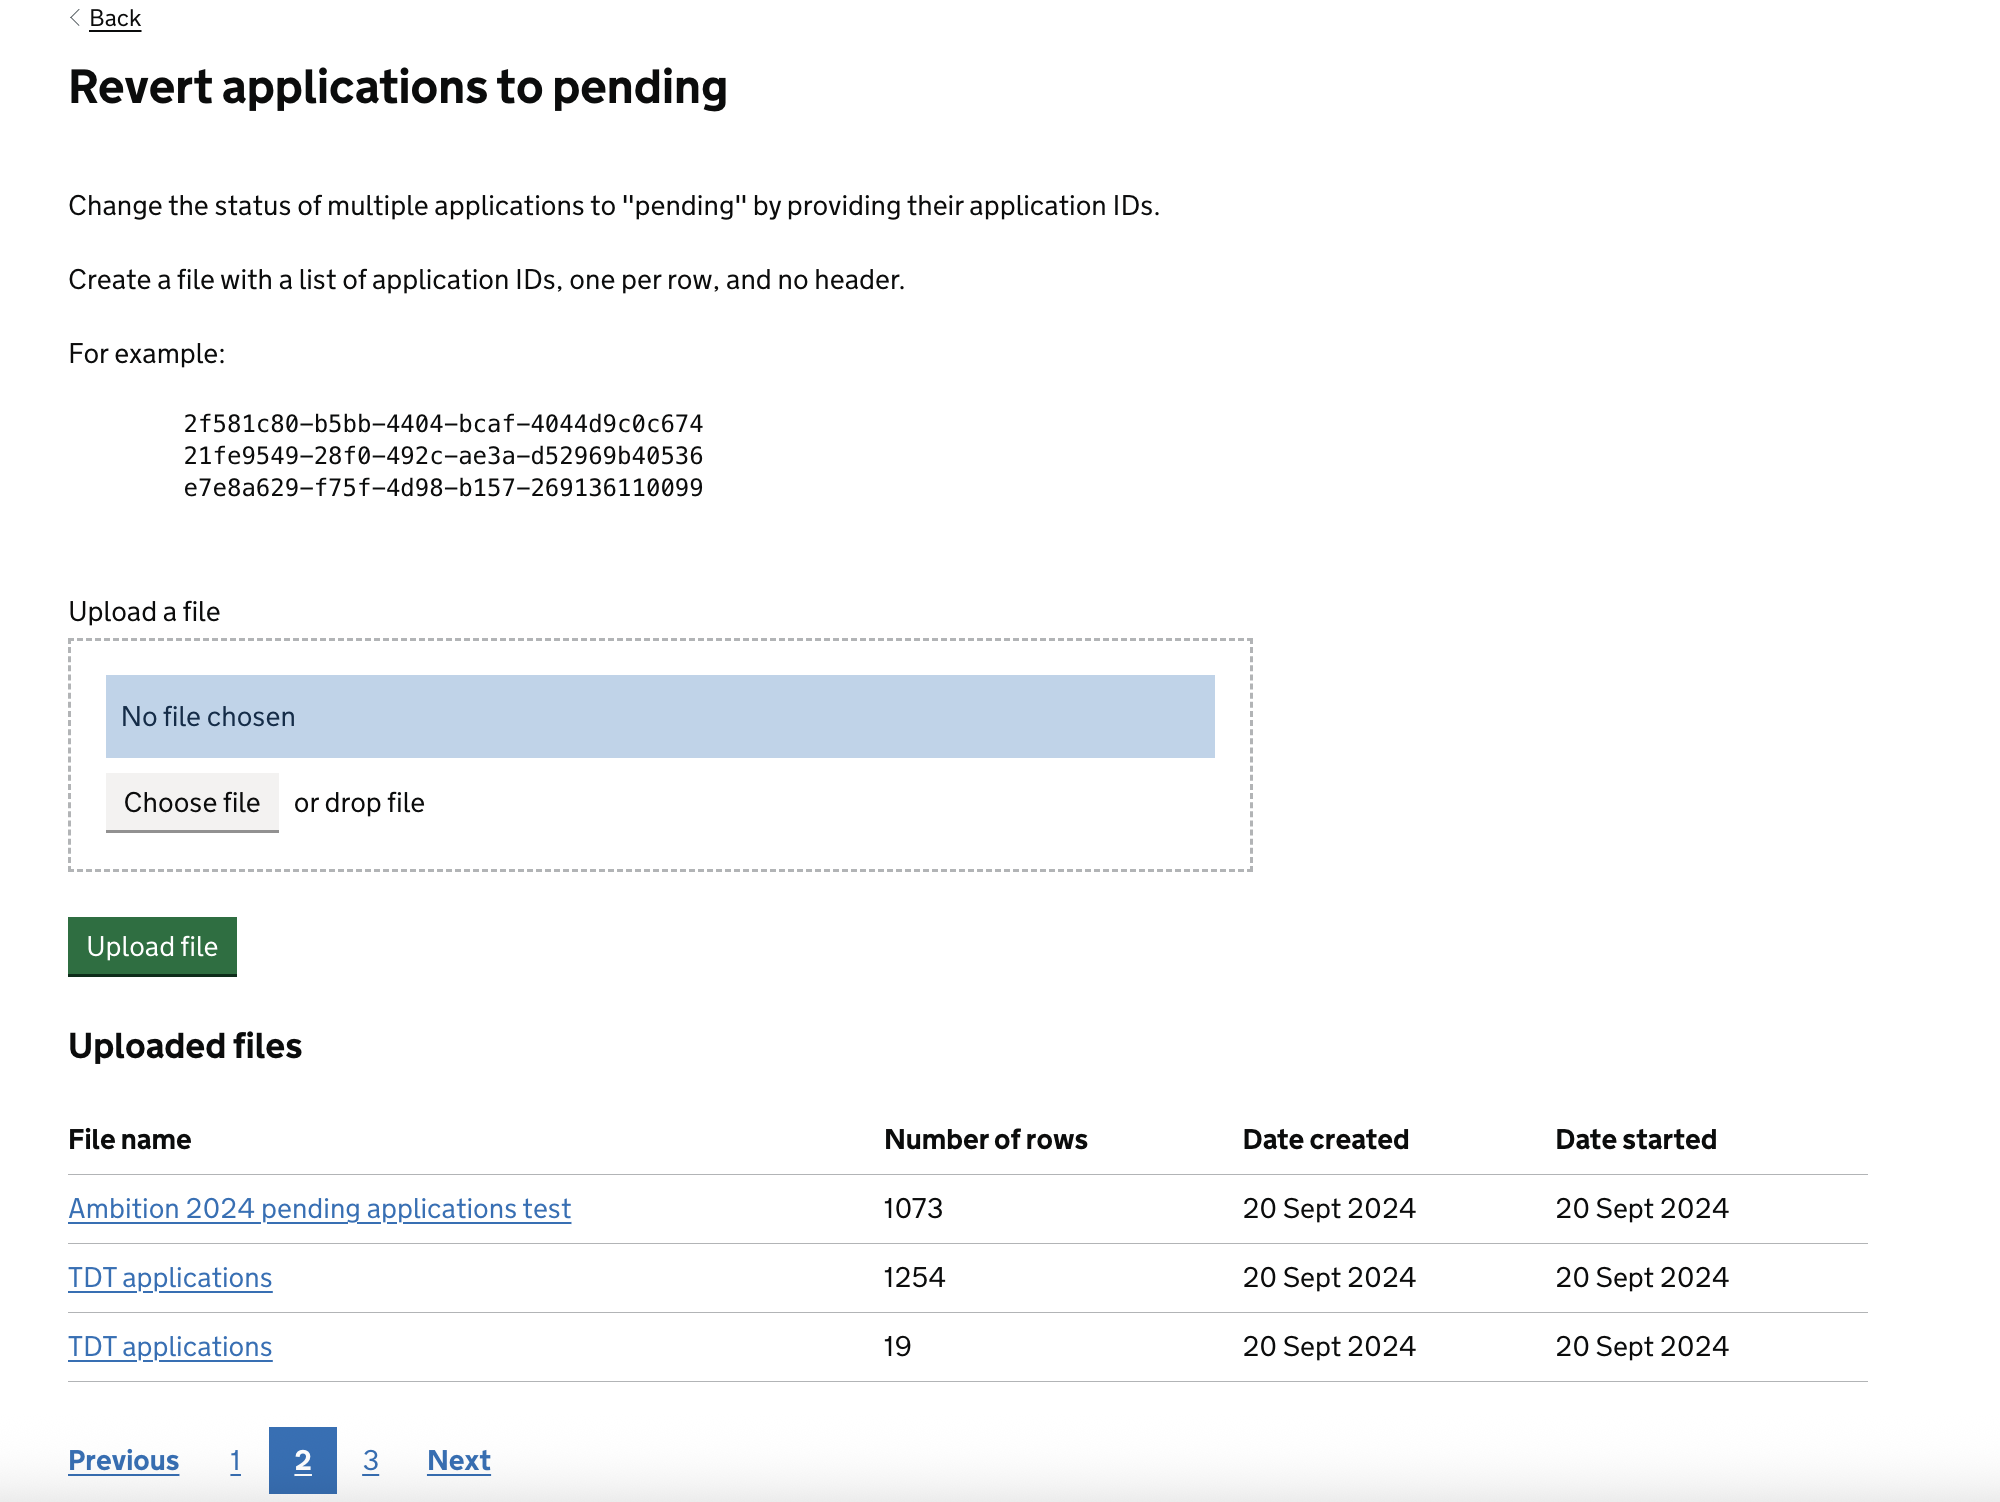Open the TDT applications file with 1254 rows

tap(170, 1277)
